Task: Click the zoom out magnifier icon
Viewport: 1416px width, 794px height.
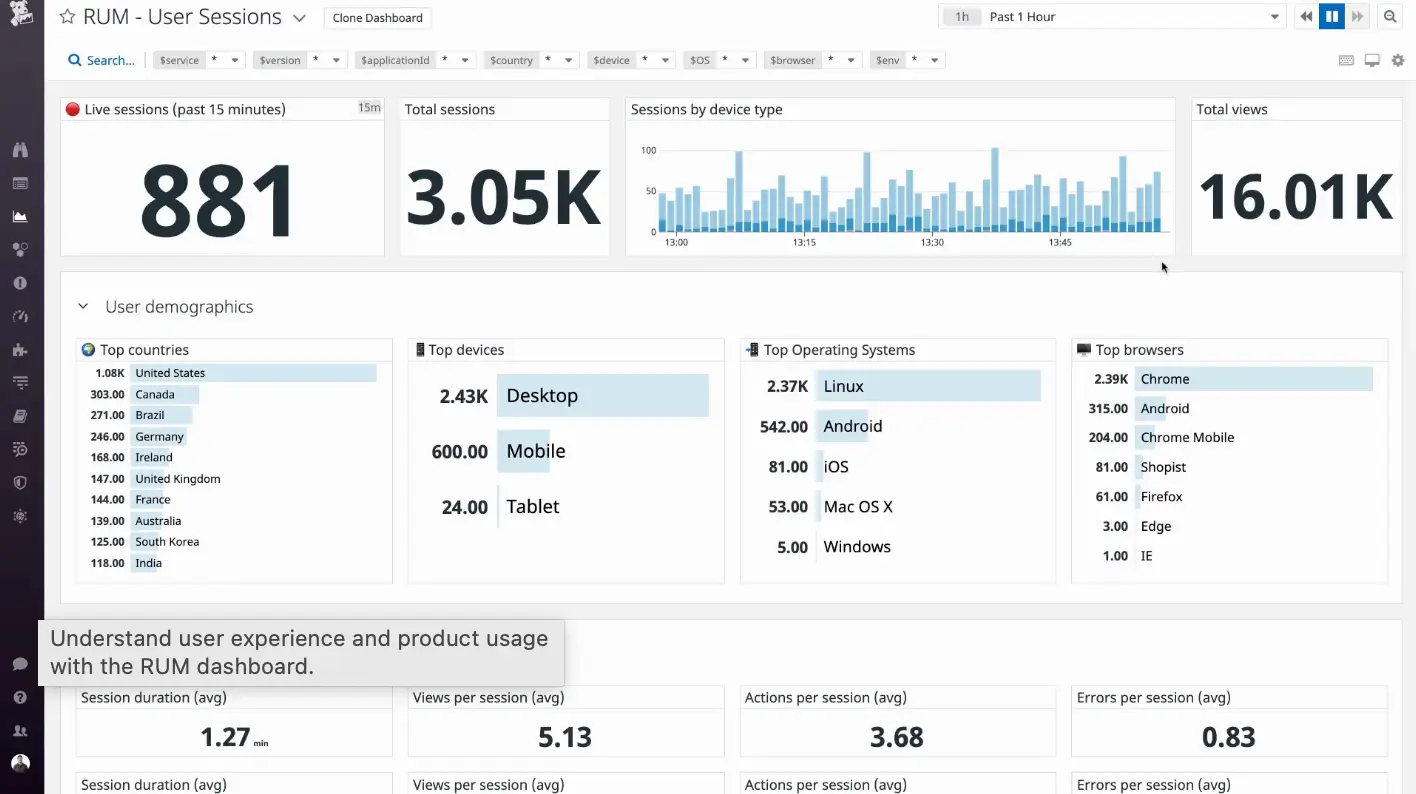Action: coord(1390,17)
